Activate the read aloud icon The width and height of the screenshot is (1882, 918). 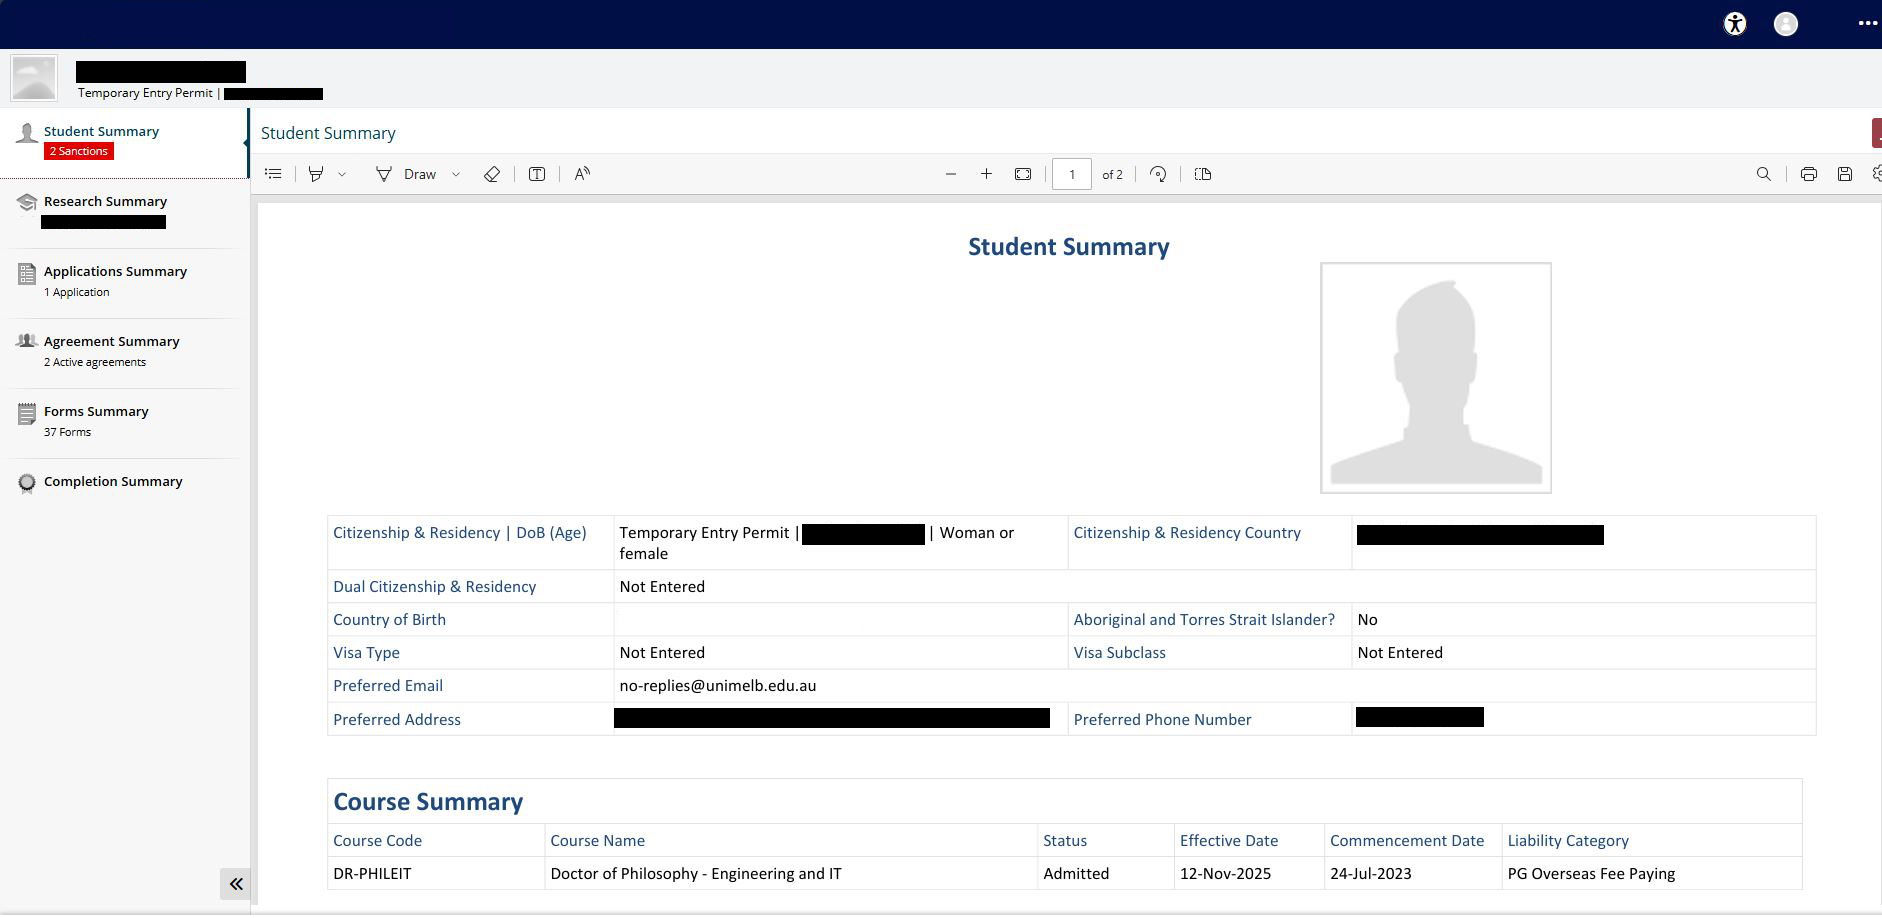point(582,174)
